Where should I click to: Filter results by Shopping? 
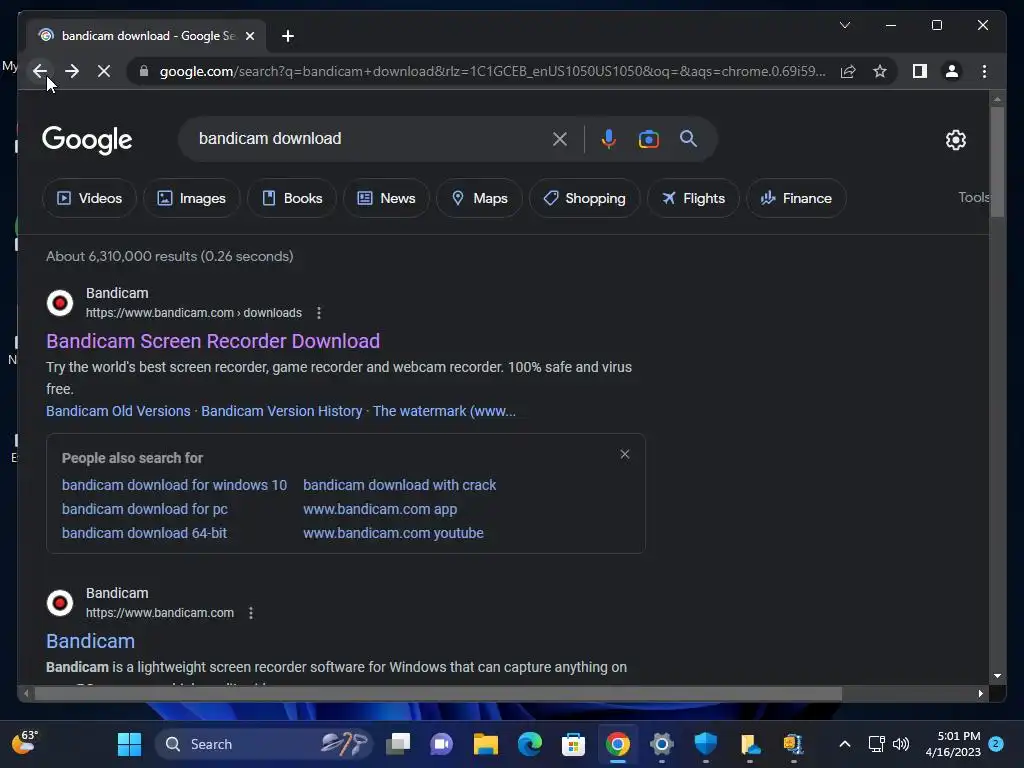(584, 198)
